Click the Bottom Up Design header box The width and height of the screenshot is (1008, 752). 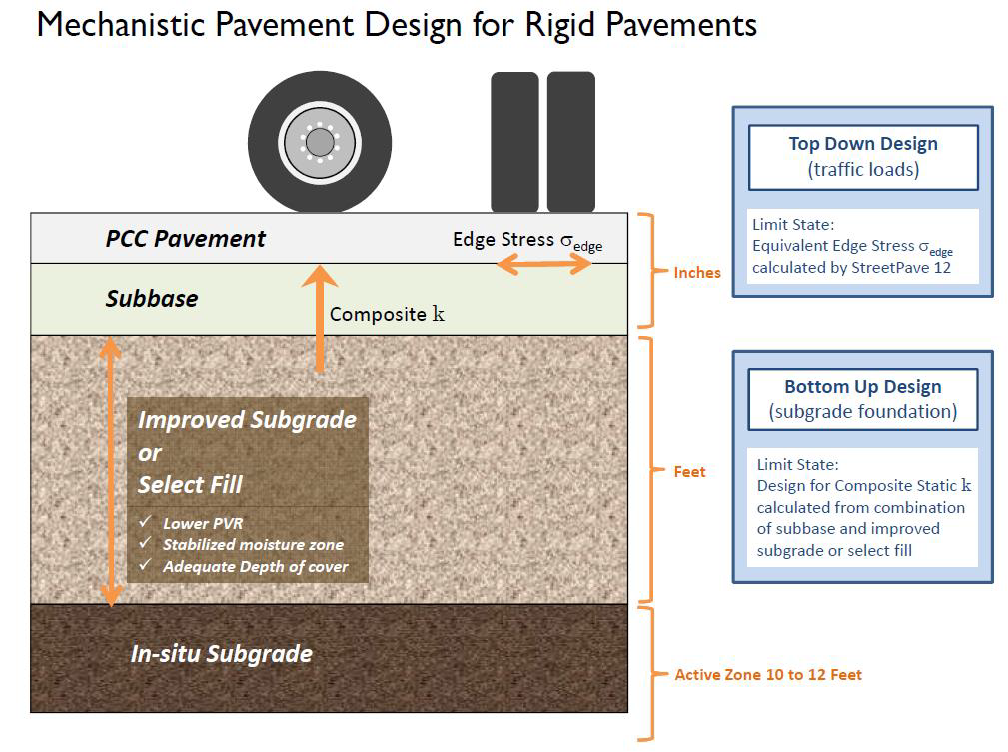click(x=862, y=398)
